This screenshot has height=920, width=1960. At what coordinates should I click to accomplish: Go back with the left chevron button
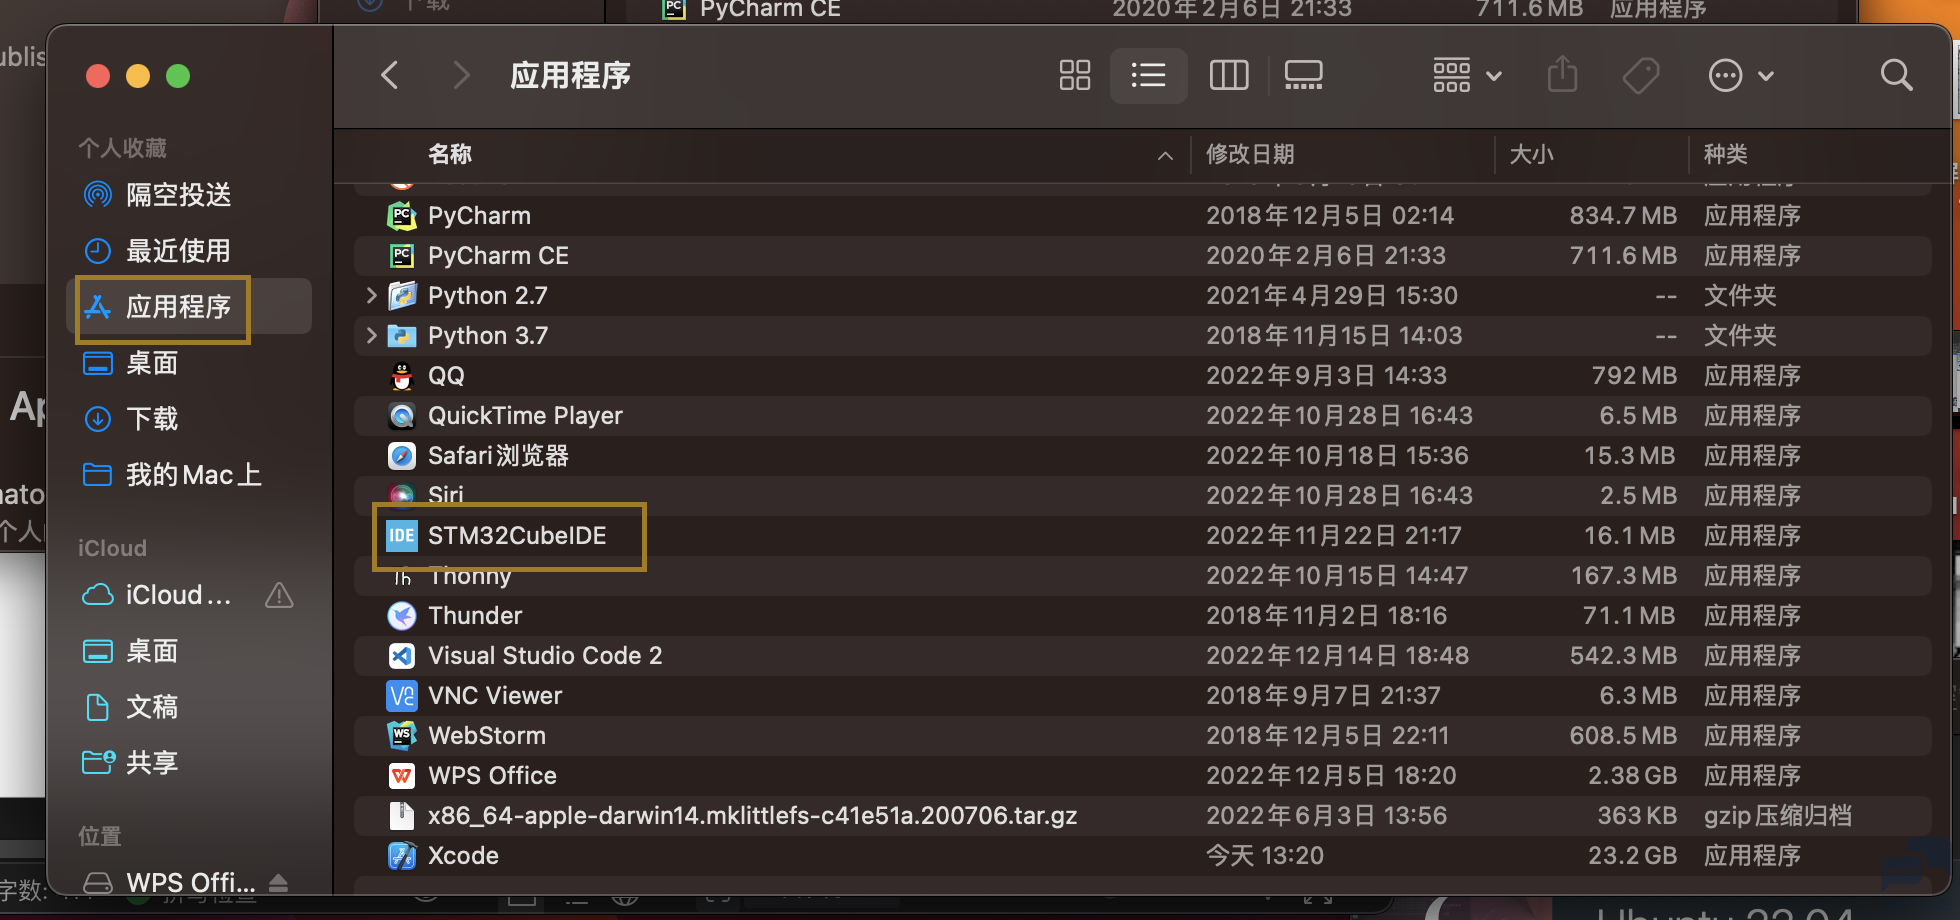tap(390, 75)
